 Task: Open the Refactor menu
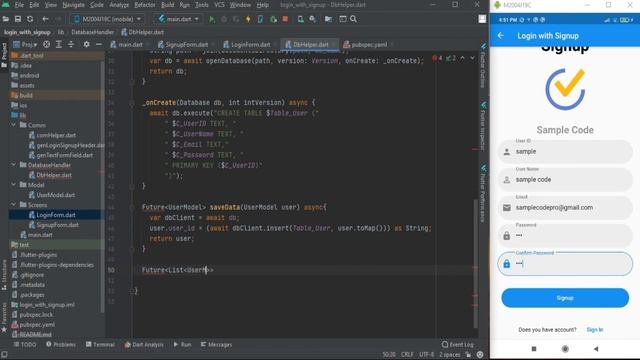(145, 5)
